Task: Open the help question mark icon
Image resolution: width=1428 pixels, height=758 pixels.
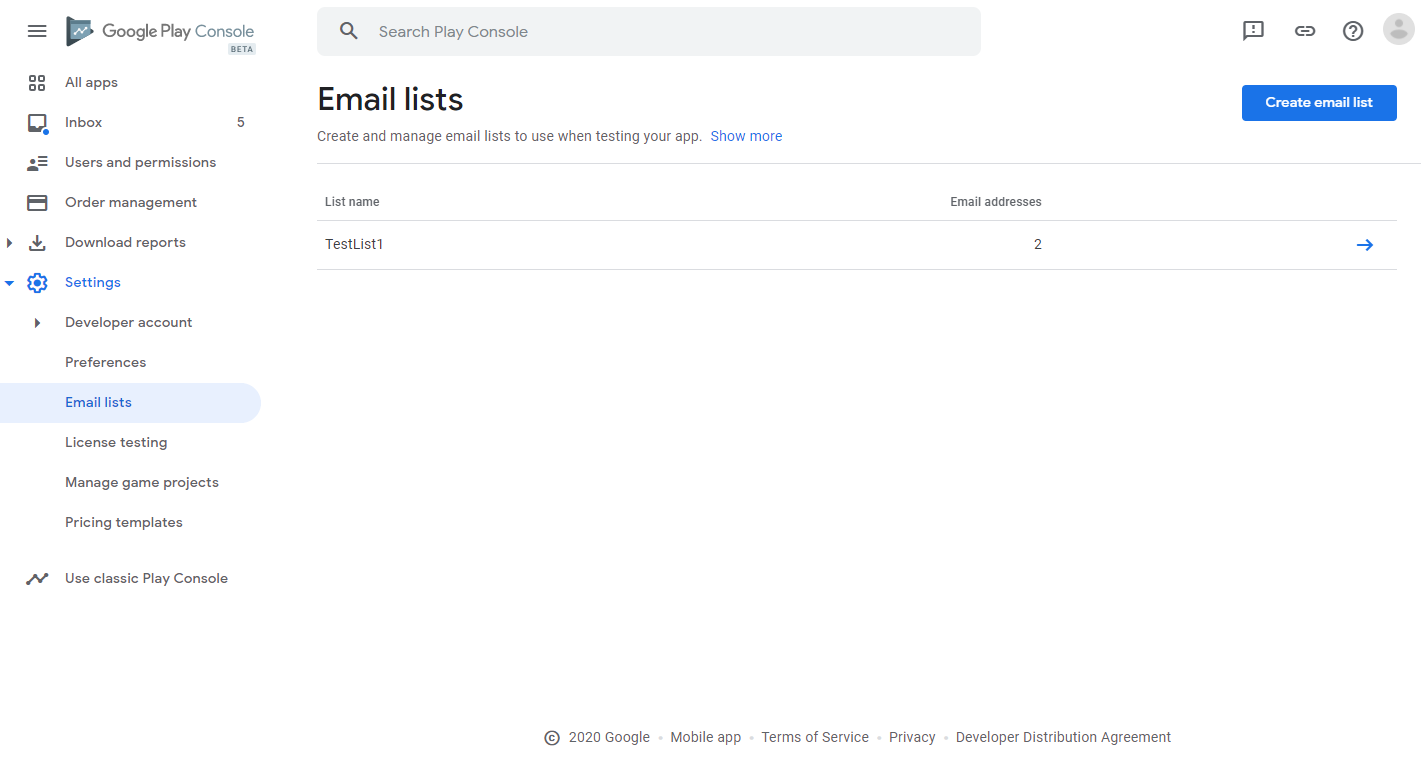Action: pyautogui.click(x=1353, y=31)
